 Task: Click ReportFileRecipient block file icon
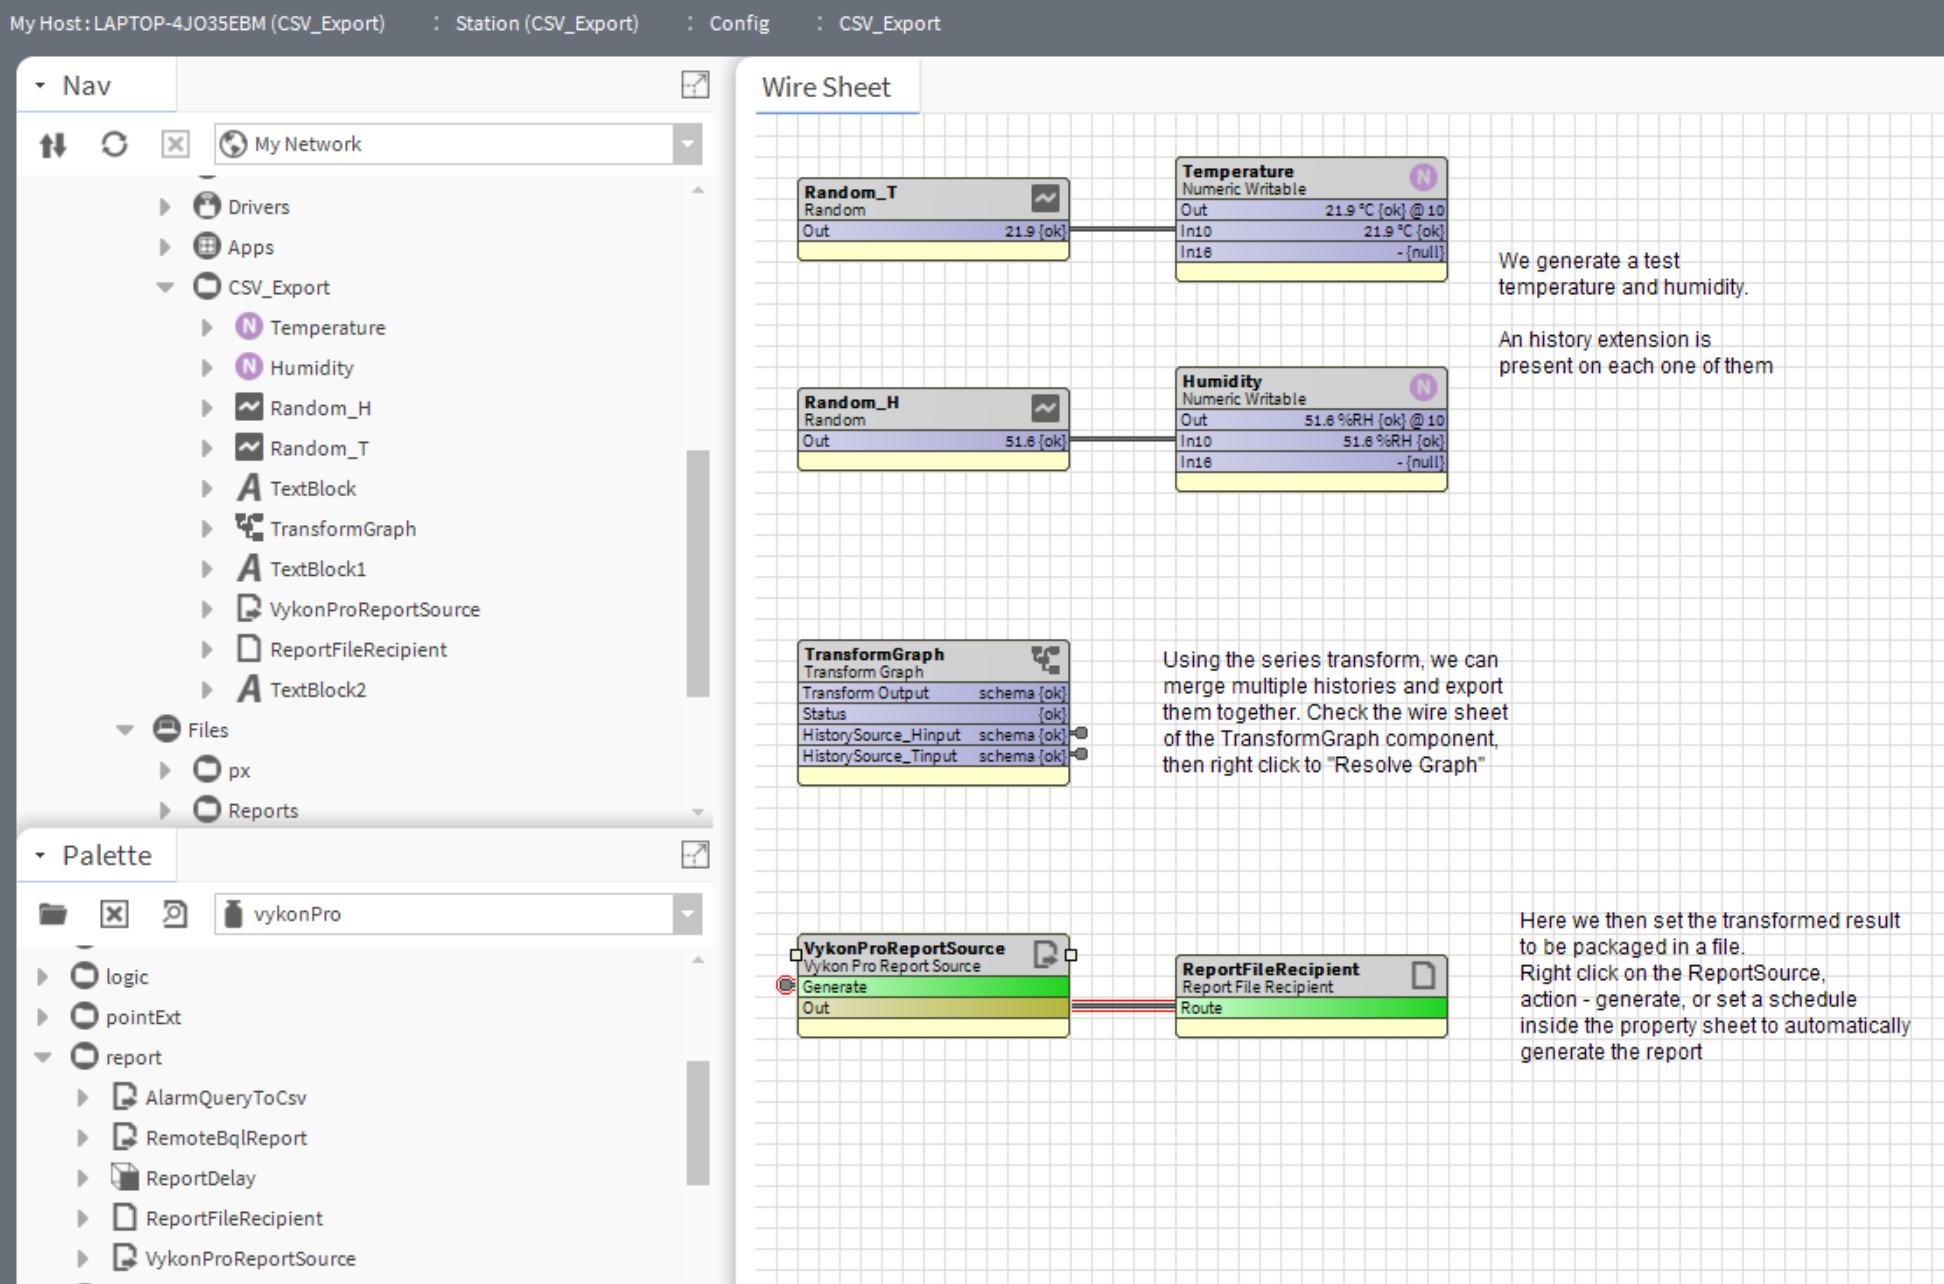[1423, 975]
